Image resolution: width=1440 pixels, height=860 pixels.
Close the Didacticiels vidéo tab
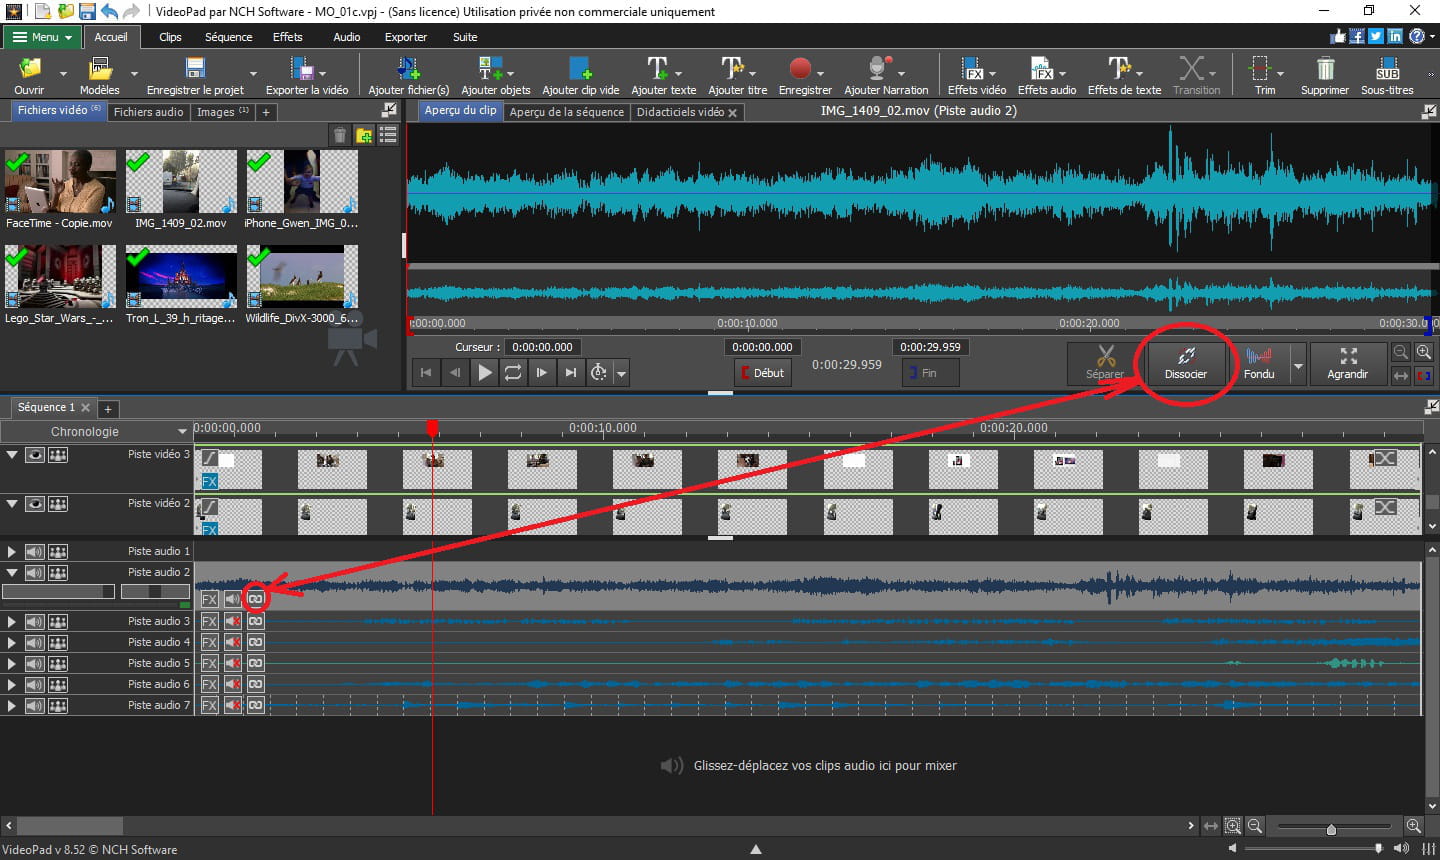pos(732,113)
